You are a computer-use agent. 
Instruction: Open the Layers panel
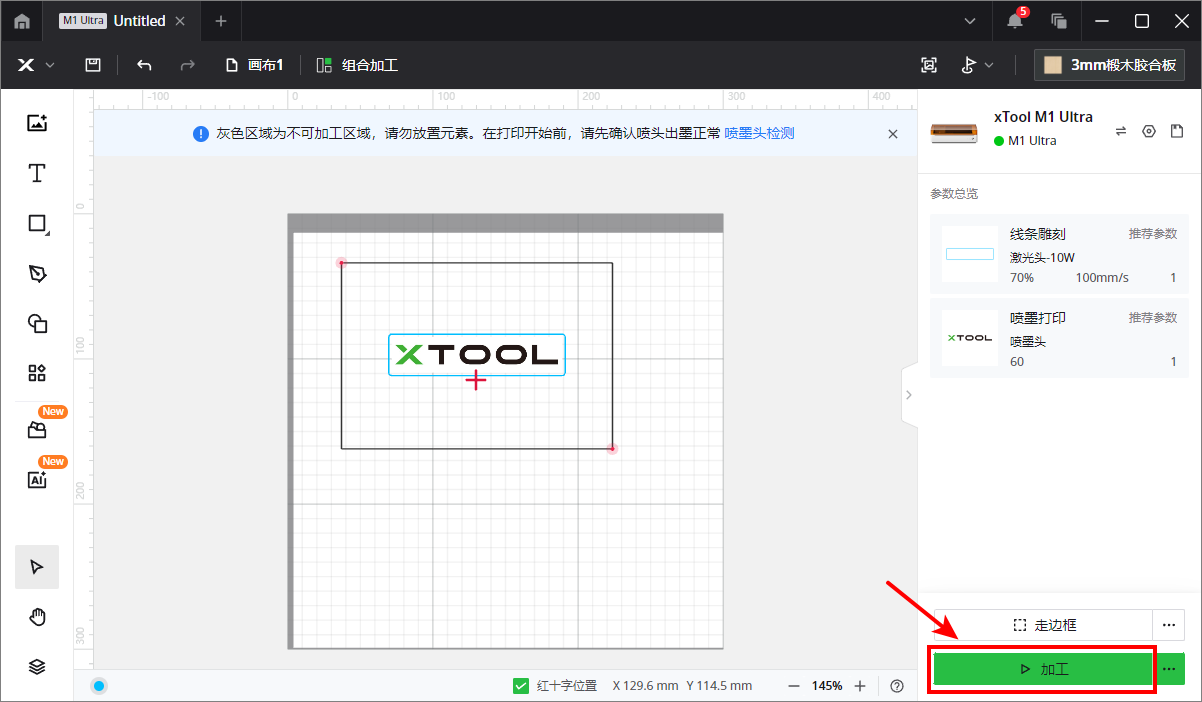point(37,667)
